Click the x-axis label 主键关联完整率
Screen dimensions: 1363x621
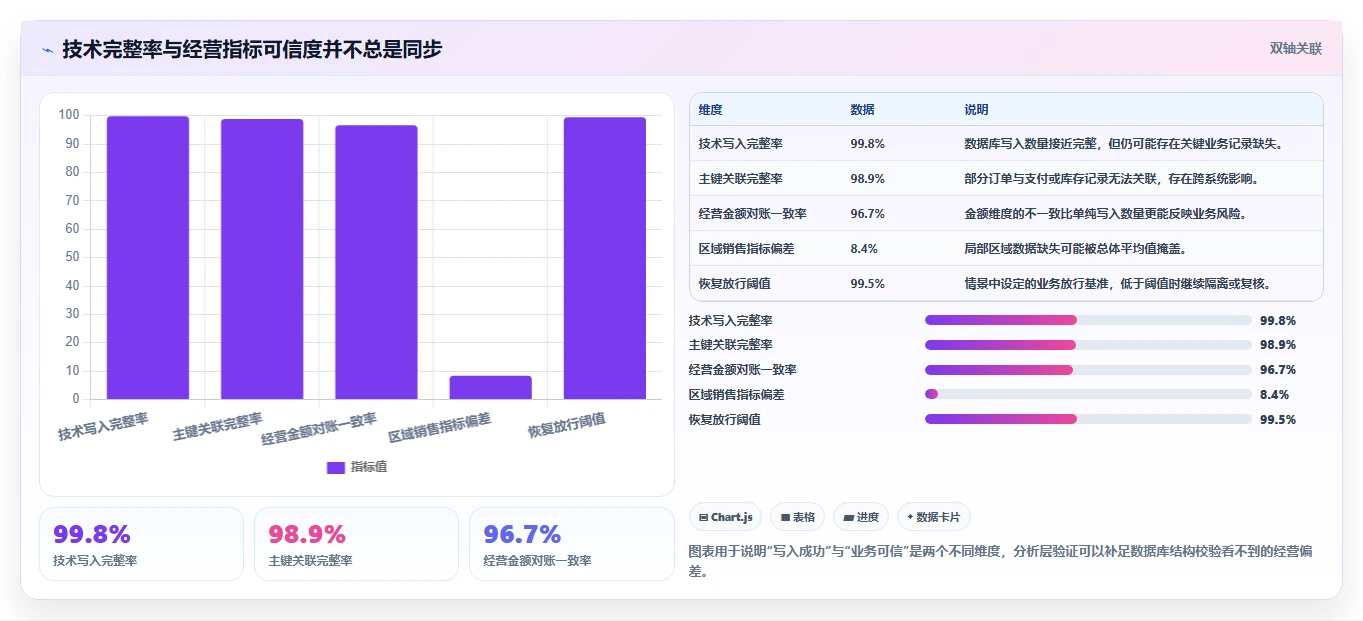point(217,427)
